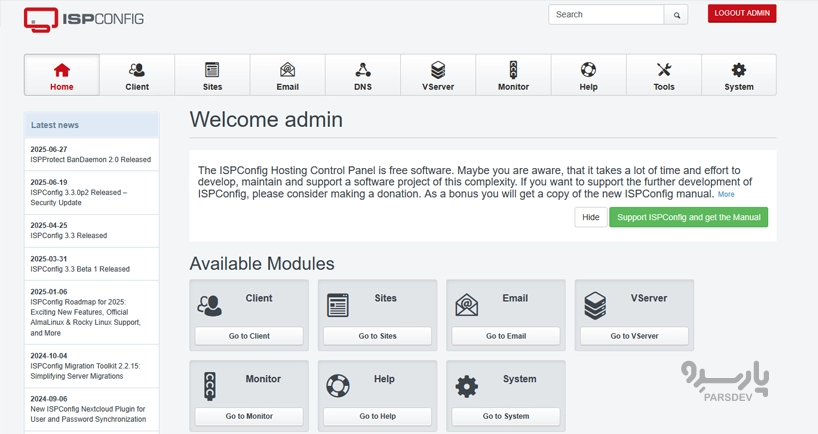The width and height of the screenshot is (818, 434).
Task: Focus the Search input field
Action: [606, 15]
